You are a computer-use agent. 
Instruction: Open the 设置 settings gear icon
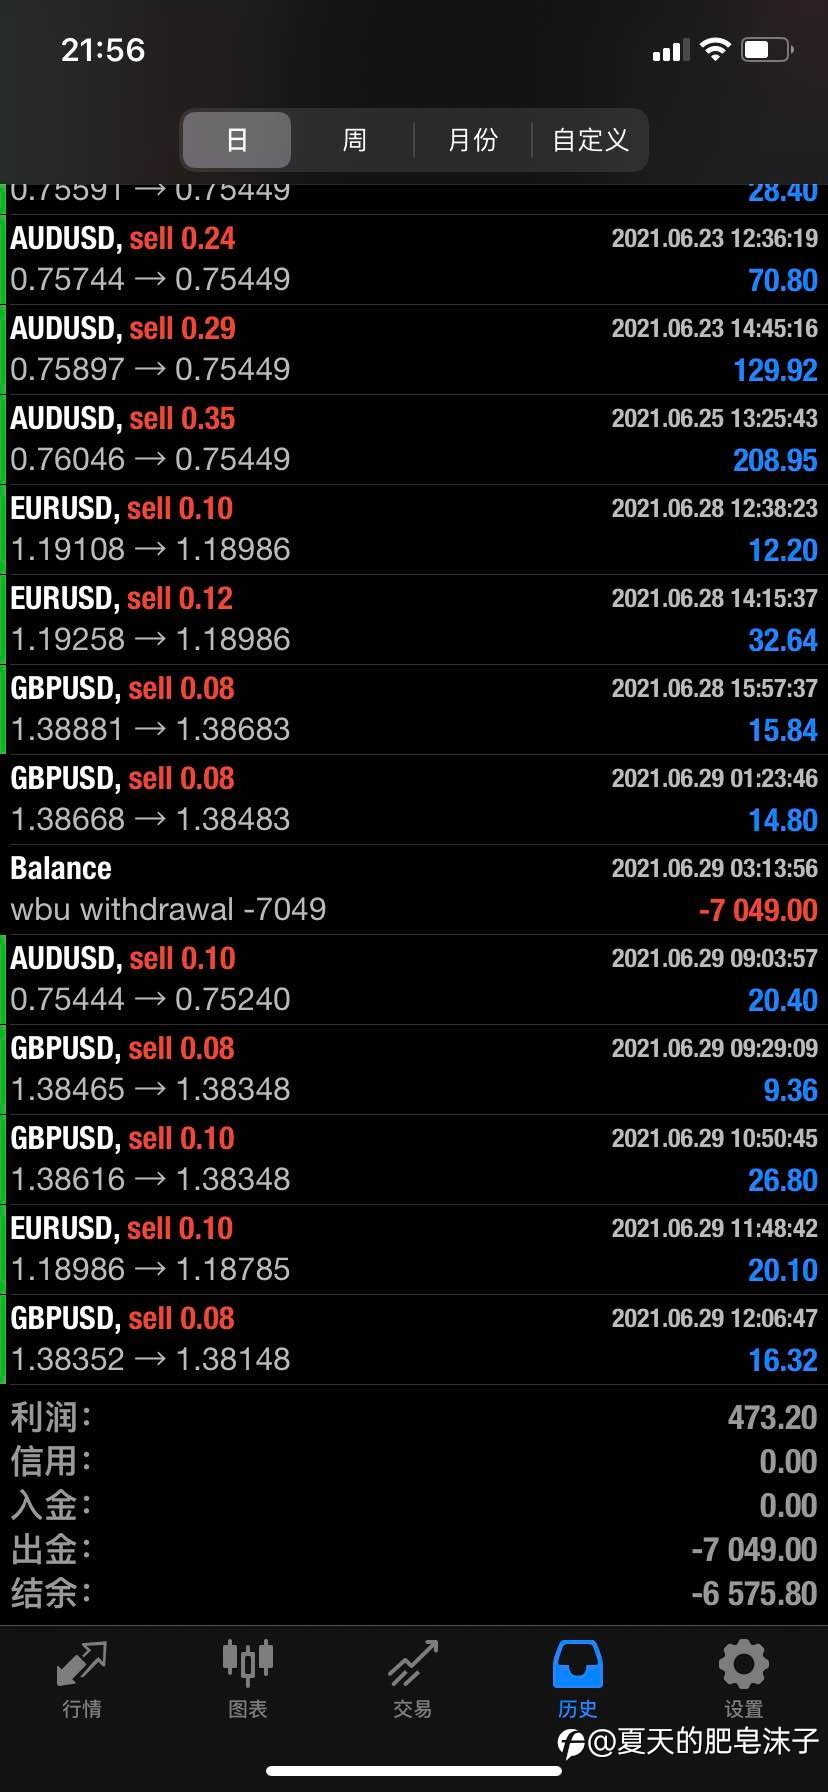tap(743, 1664)
